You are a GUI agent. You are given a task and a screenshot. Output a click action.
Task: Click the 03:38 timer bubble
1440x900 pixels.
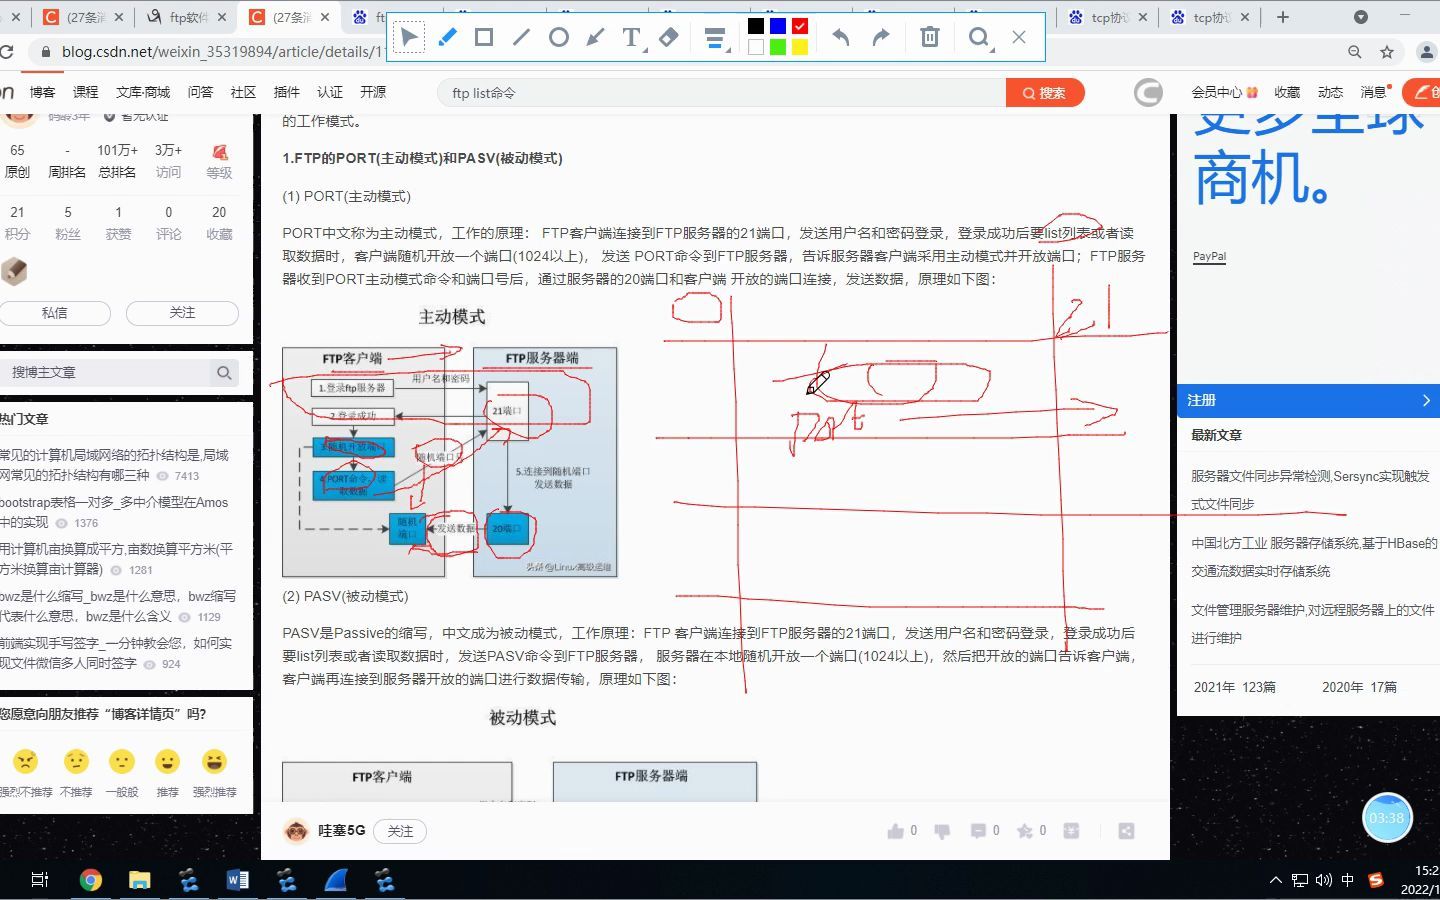tap(1387, 818)
